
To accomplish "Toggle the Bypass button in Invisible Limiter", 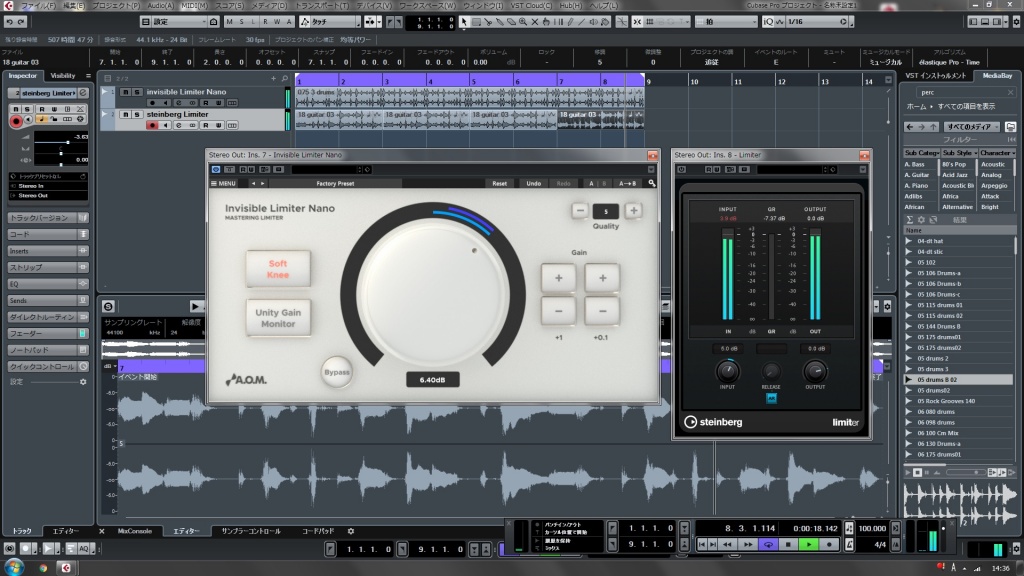I will point(337,372).
